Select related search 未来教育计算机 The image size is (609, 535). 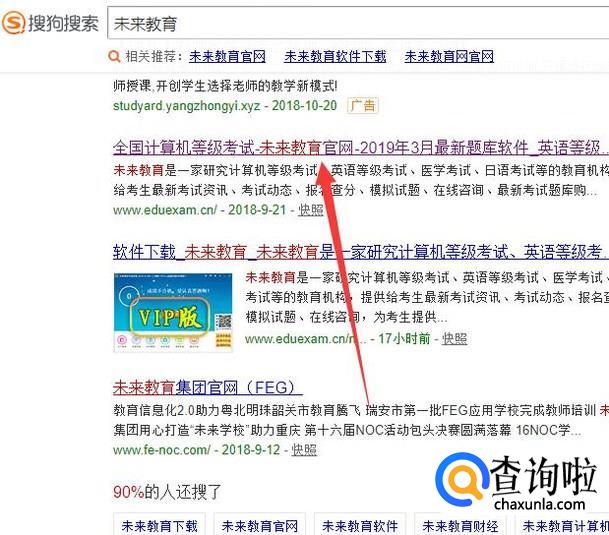point(562,526)
